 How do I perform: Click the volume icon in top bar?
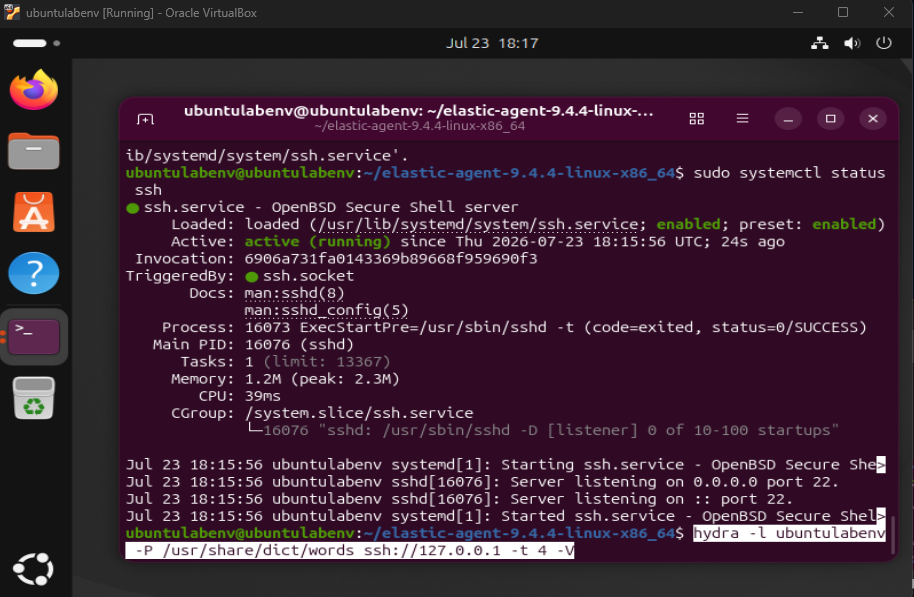click(852, 43)
